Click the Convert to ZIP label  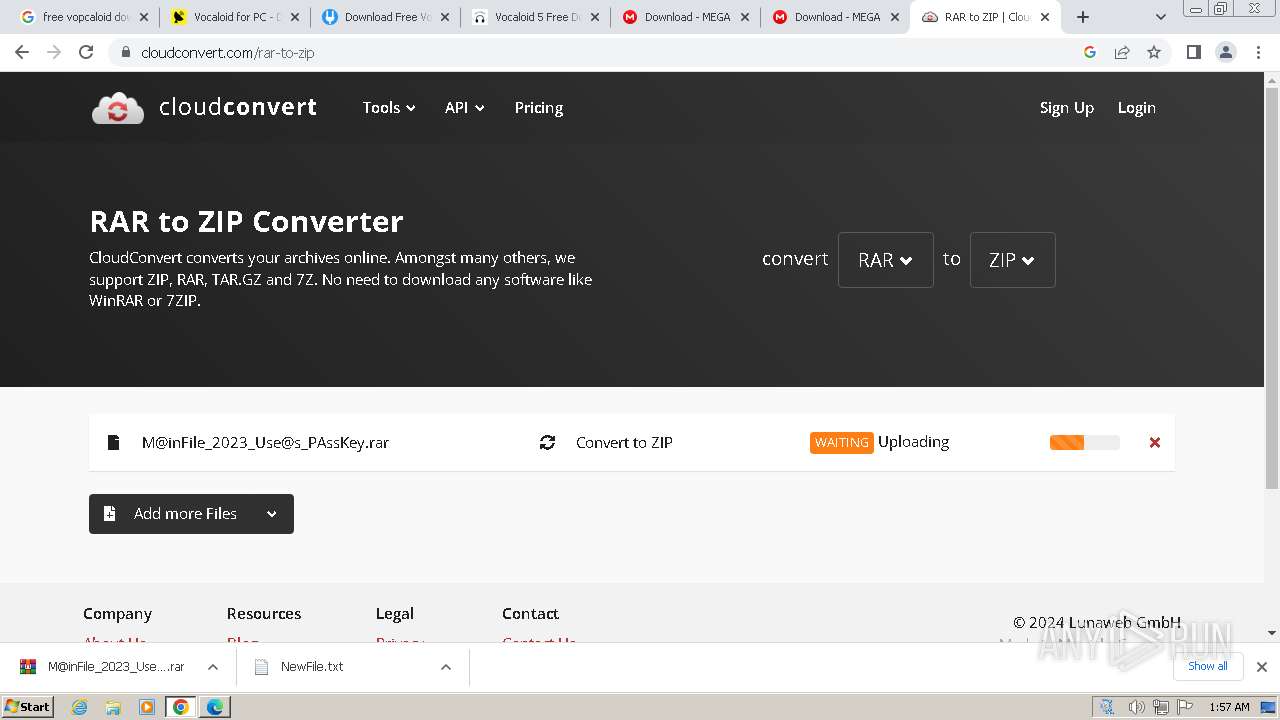[x=624, y=443]
